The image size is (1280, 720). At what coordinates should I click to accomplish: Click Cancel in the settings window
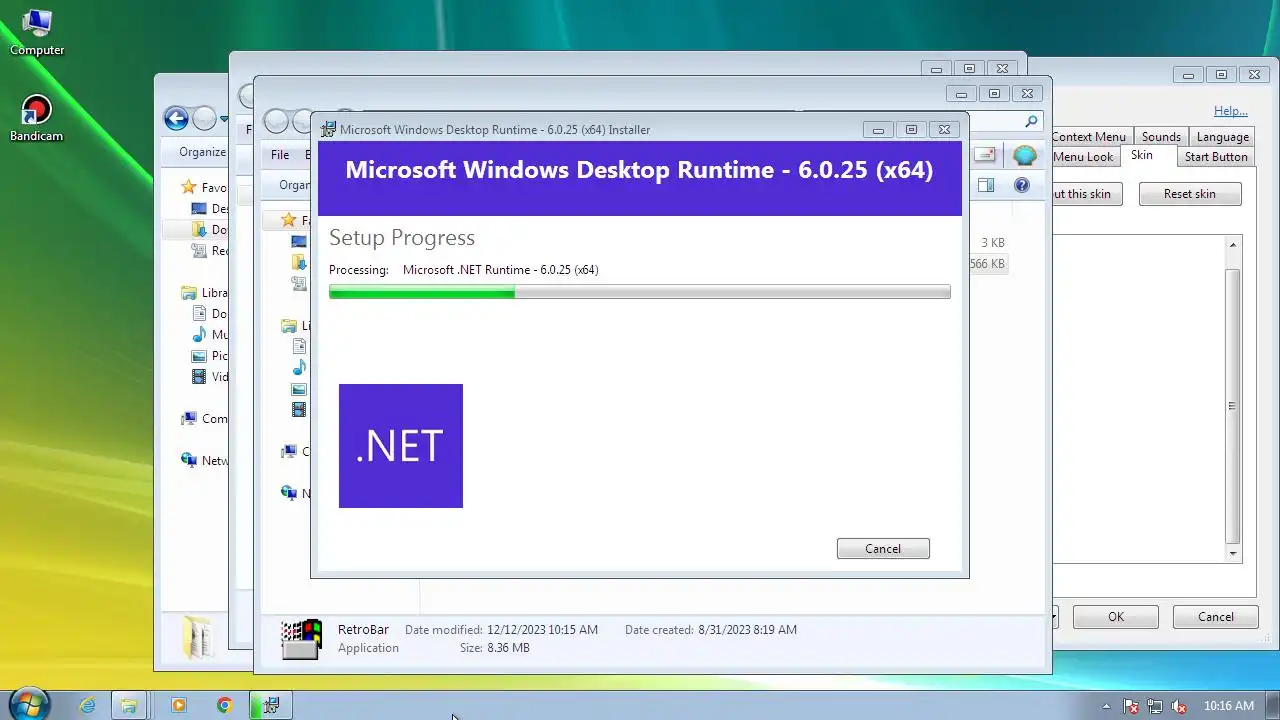click(1216, 617)
